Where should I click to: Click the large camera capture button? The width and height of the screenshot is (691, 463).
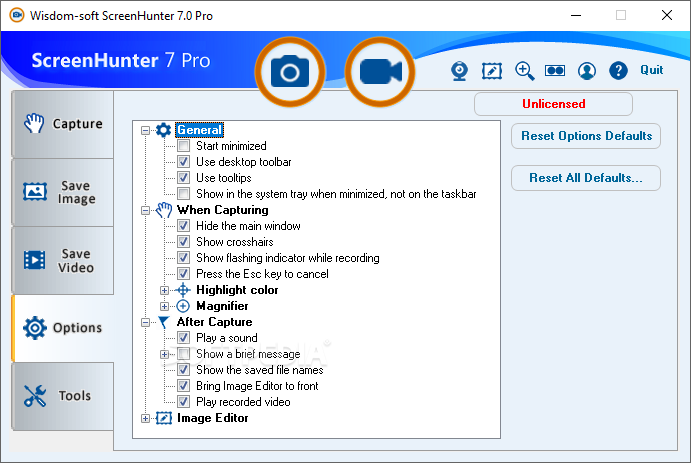tap(290, 72)
